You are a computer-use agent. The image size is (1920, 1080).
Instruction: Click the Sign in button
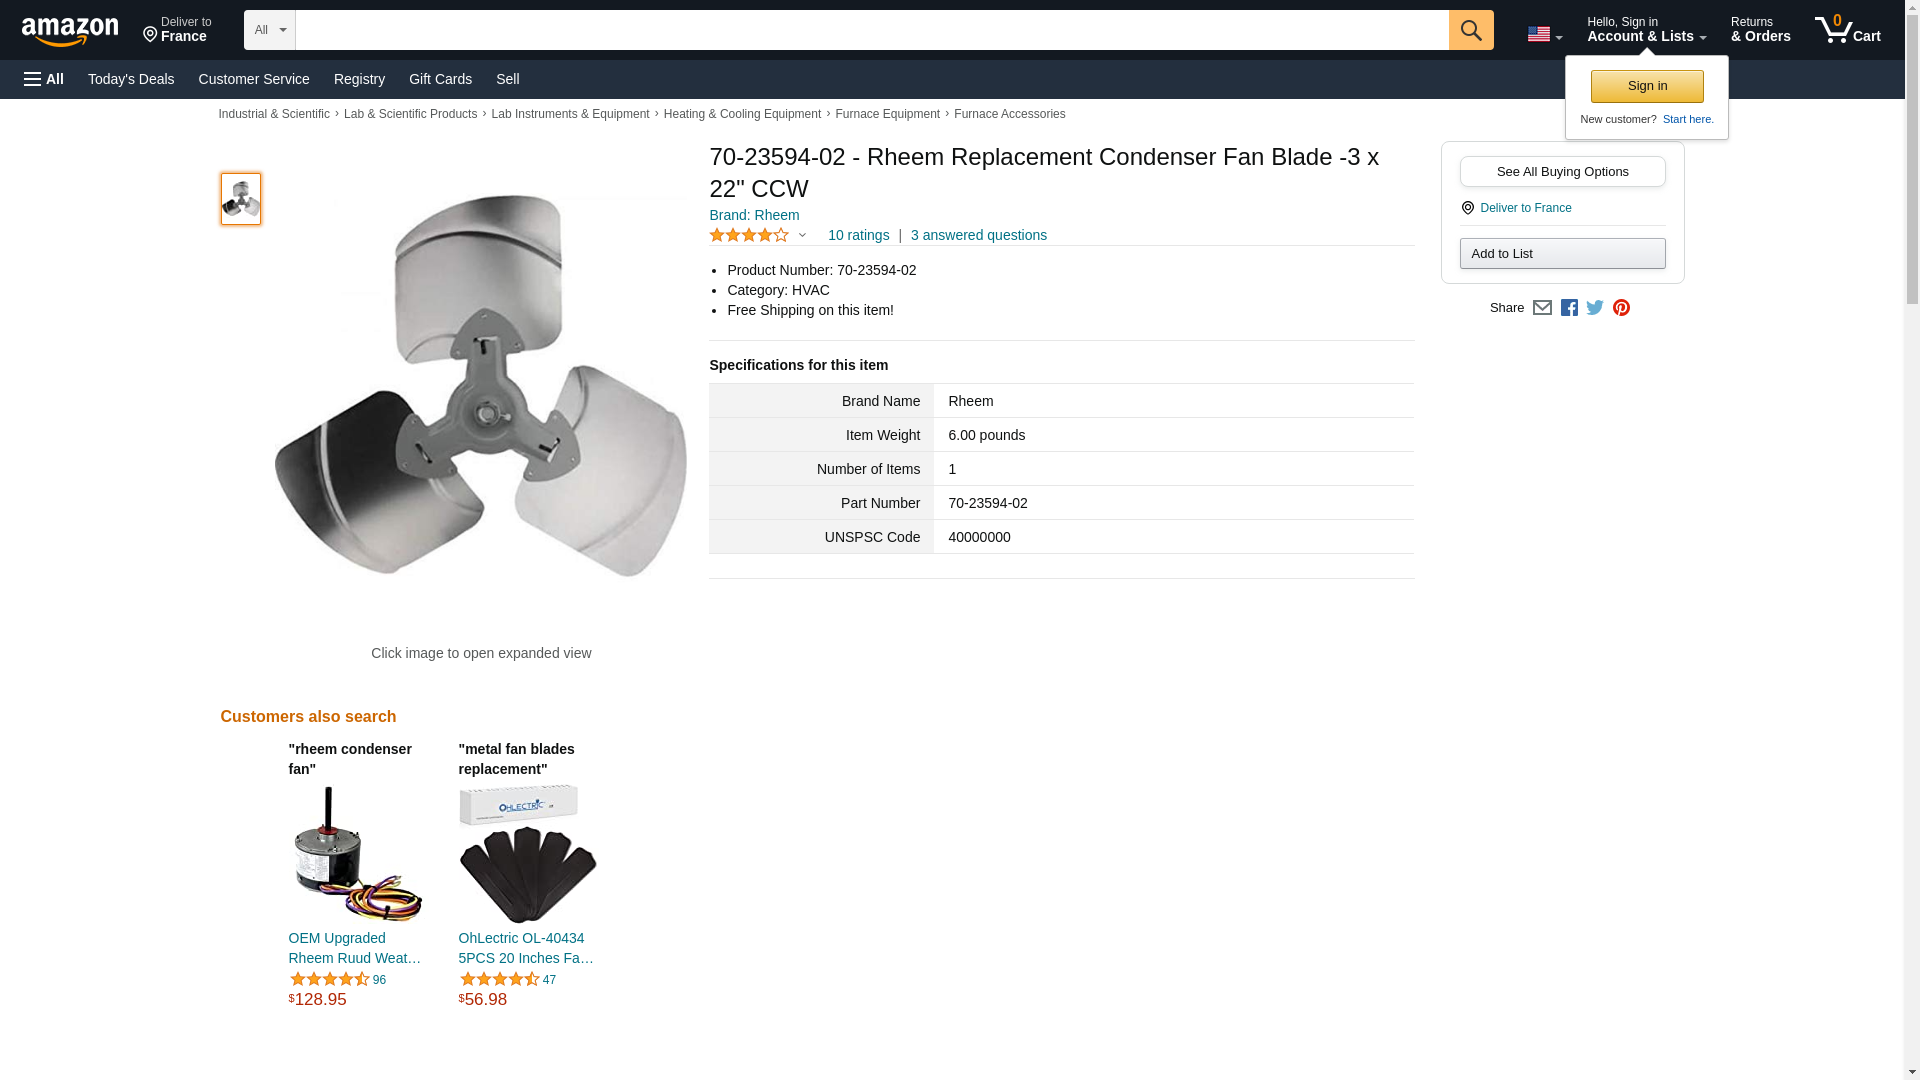coord(1647,86)
